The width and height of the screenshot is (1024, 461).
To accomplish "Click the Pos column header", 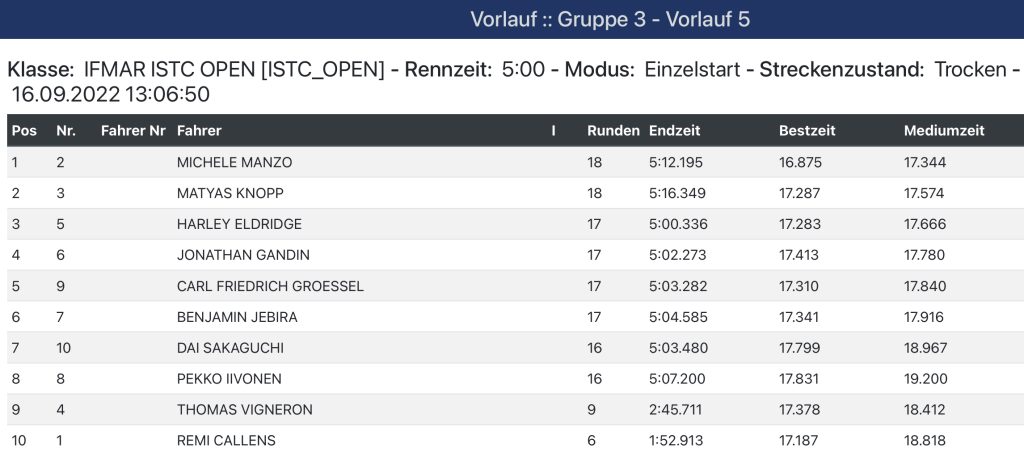I will coord(24,131).
